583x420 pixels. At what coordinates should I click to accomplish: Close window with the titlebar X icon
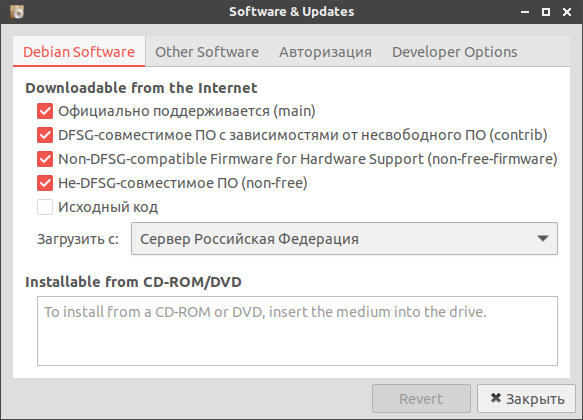(x=567, y=12)
